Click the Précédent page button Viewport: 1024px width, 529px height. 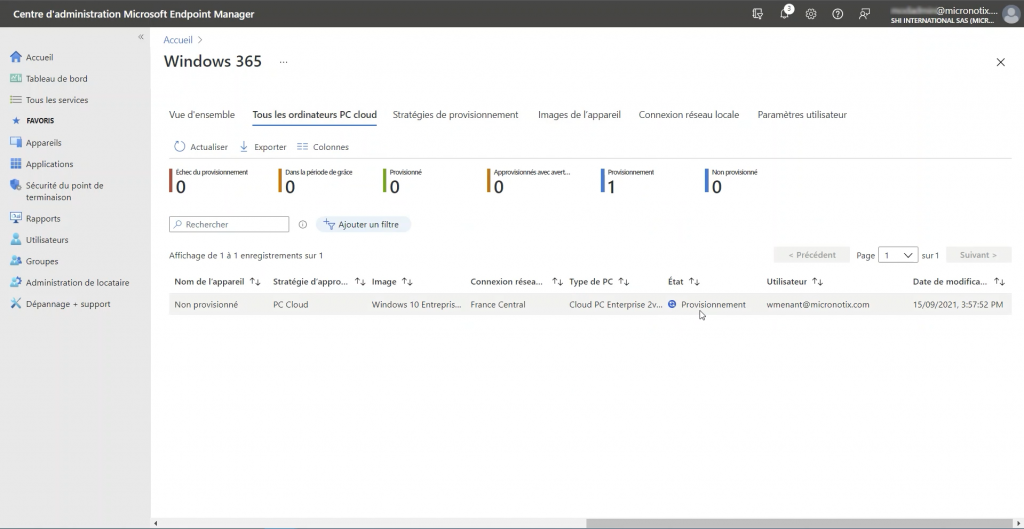coord(812,255)
